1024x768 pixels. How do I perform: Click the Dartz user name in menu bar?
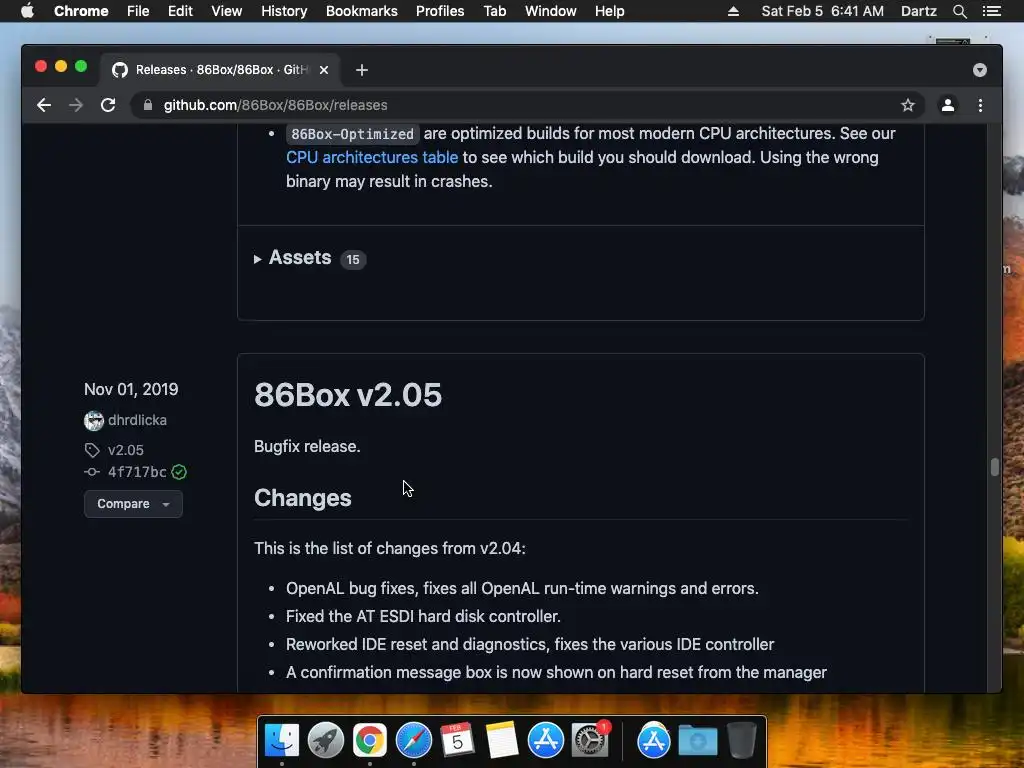coord(918,11)
